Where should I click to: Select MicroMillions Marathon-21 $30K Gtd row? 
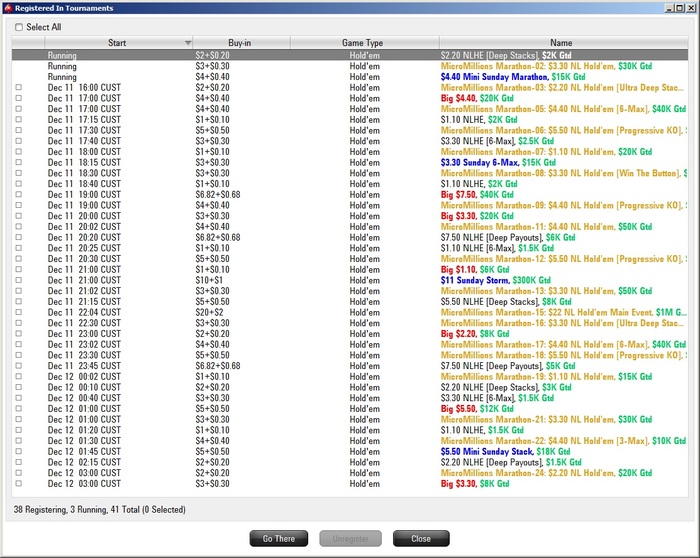click(350, 420)
